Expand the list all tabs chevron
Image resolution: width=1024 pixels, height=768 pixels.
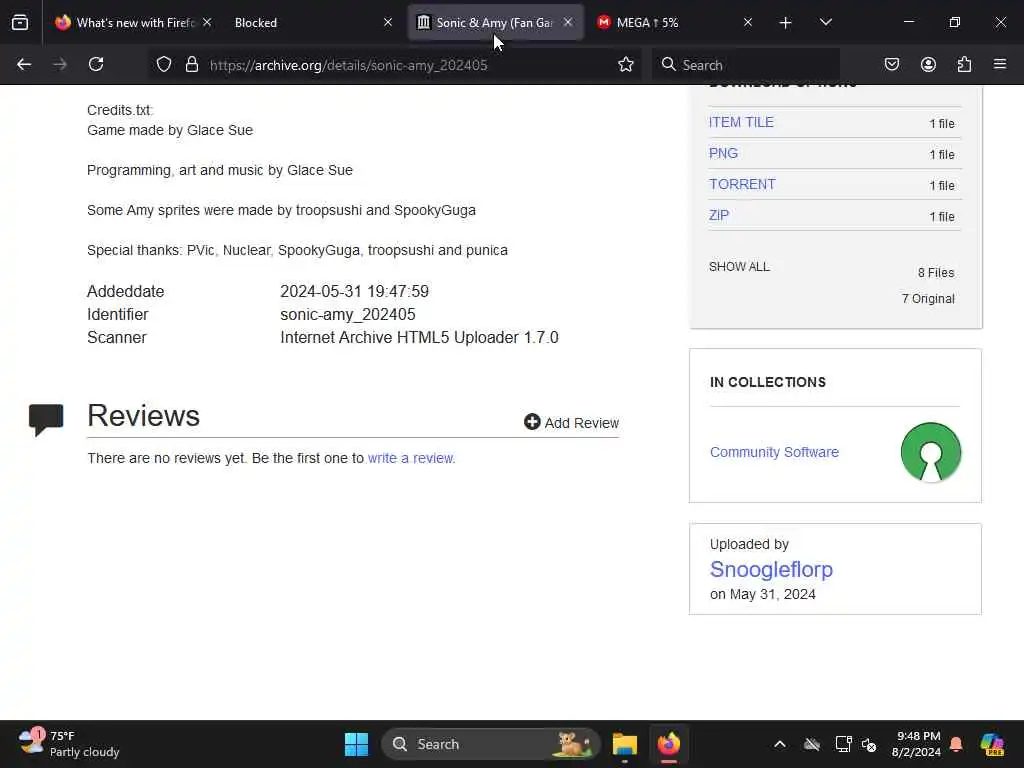[825, 23]
